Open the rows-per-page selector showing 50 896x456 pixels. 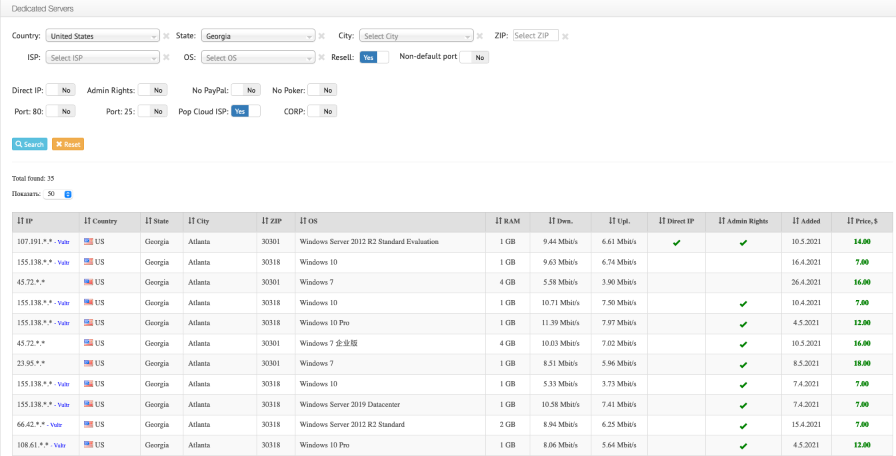[59, 194]
